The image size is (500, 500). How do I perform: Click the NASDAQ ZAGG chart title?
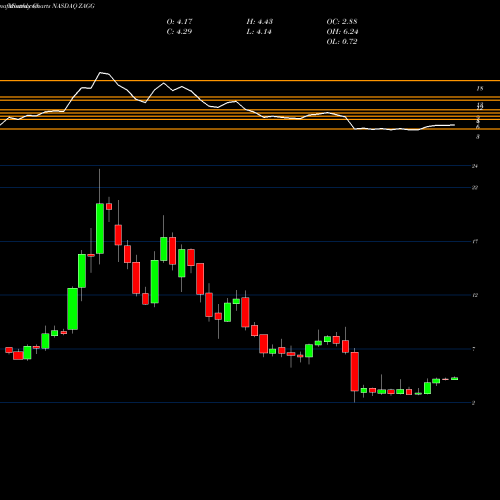click(73, 6)
